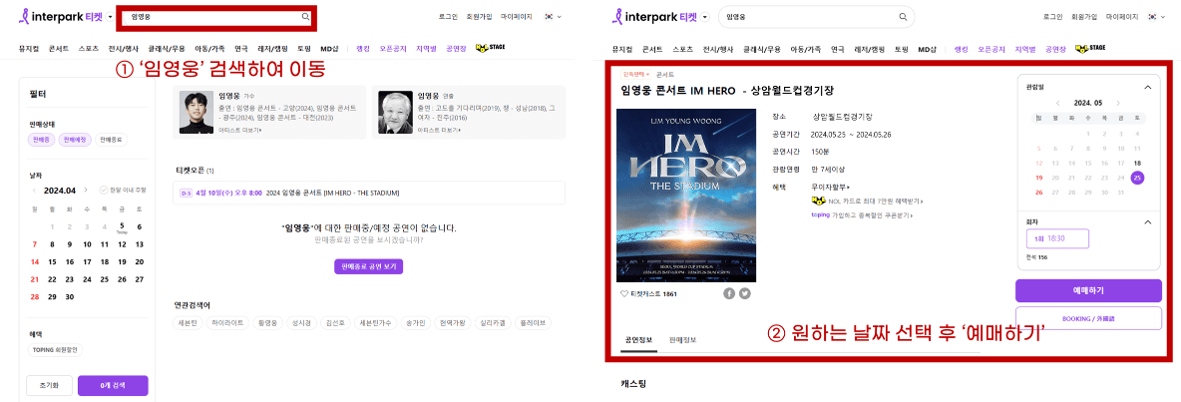Share concert on Twitter icon

click(745, 294)
